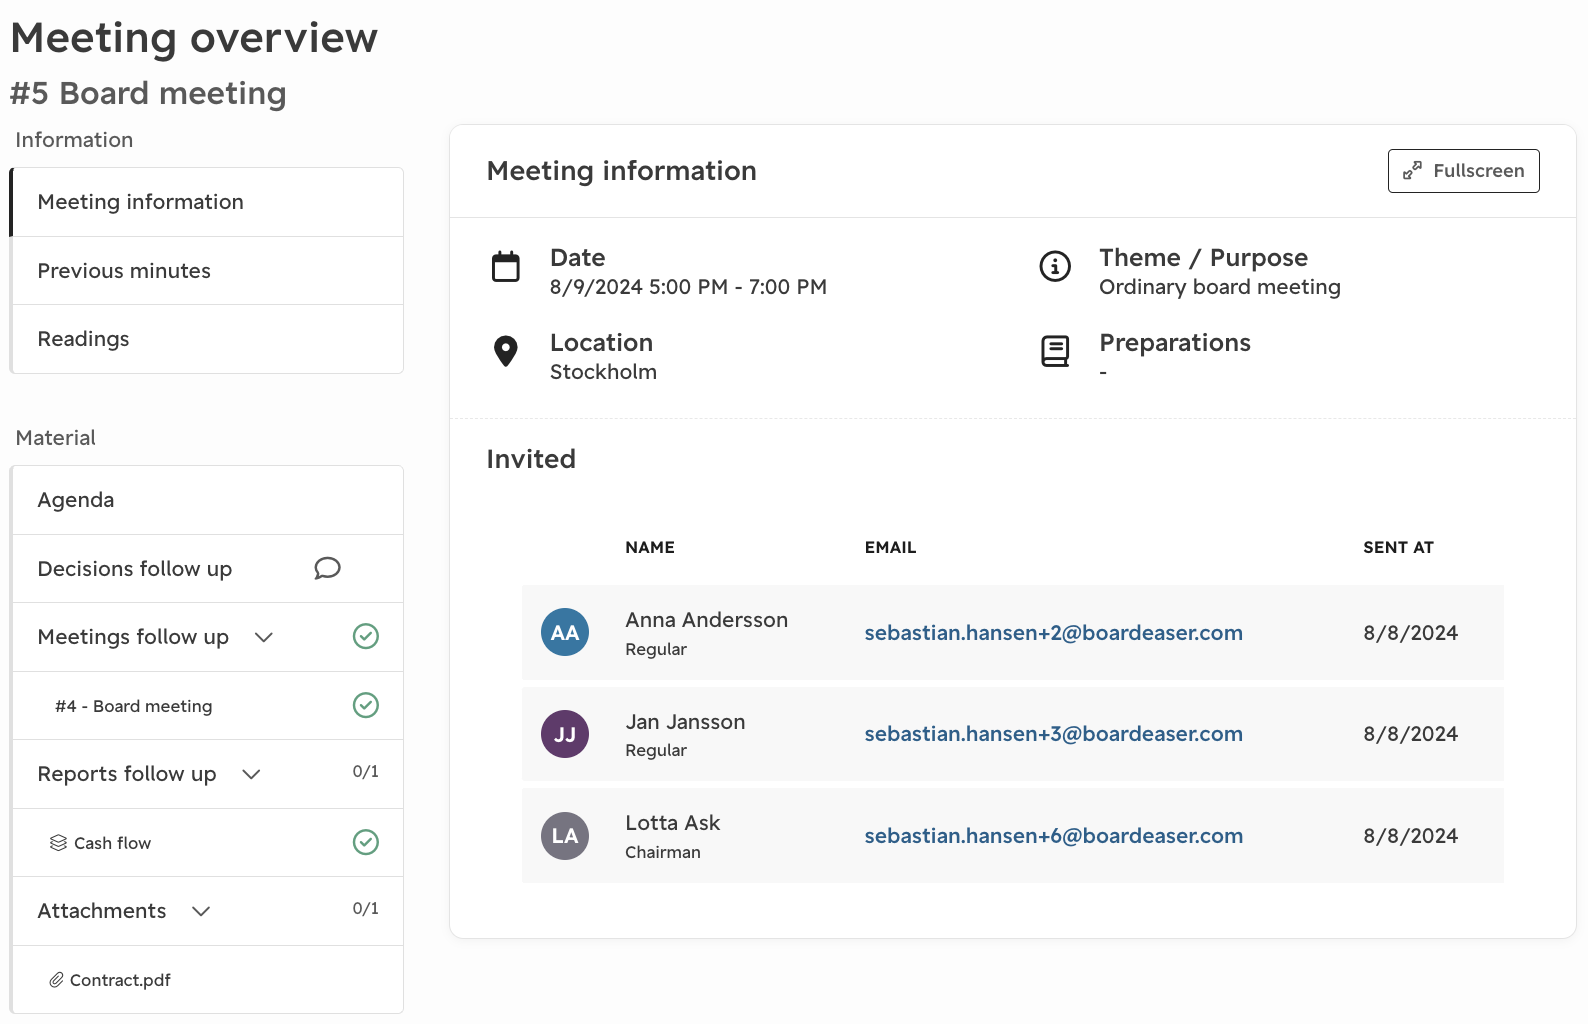Click the info icon beside Theme / Purpose
This screenshot has height=1024, width=1588.
1055,266
